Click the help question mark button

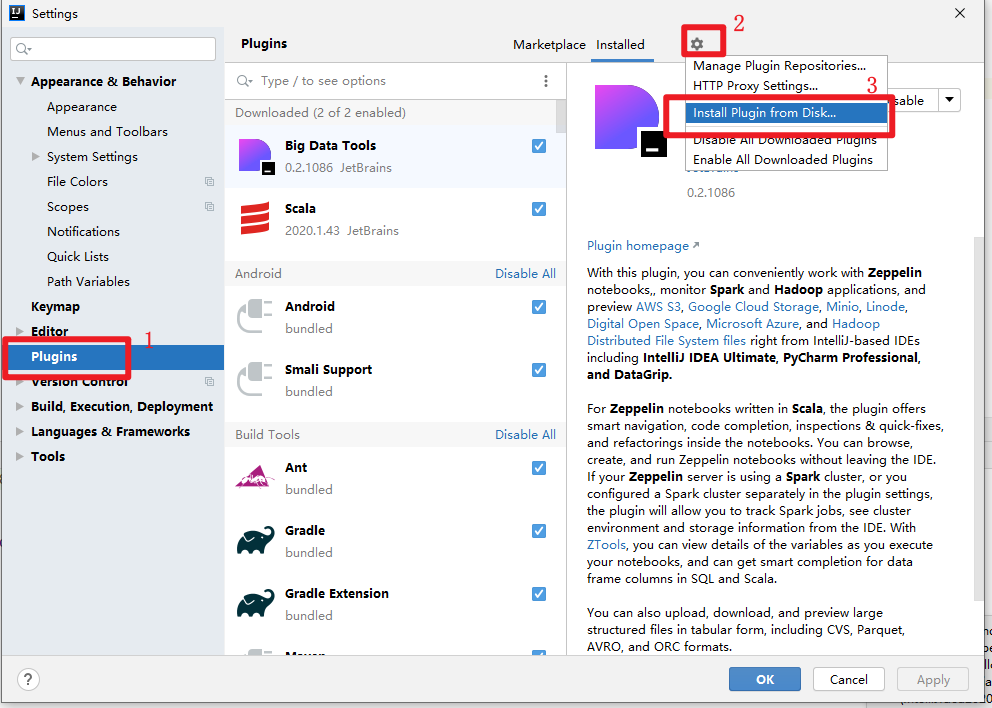28,680
